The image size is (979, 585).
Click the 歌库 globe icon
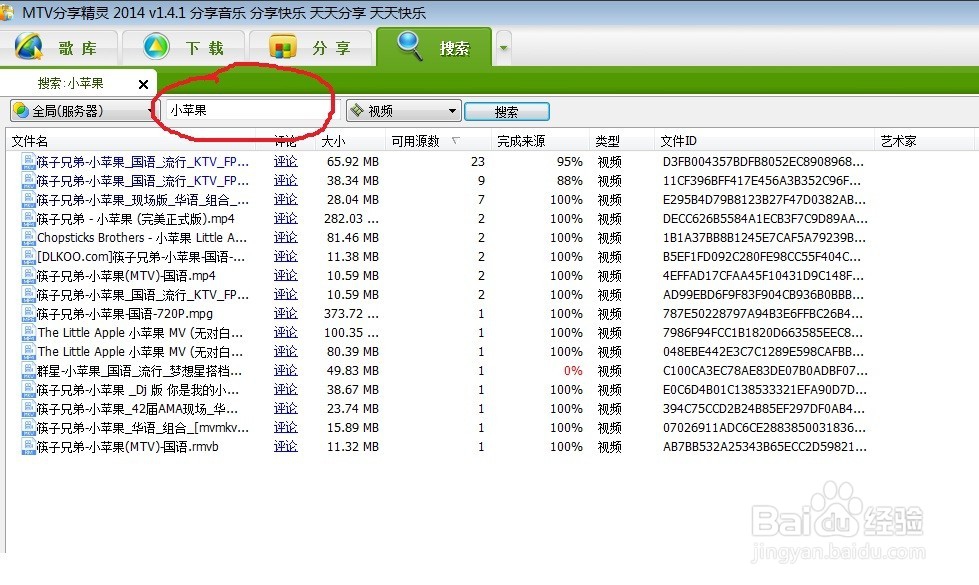[29, 47]
